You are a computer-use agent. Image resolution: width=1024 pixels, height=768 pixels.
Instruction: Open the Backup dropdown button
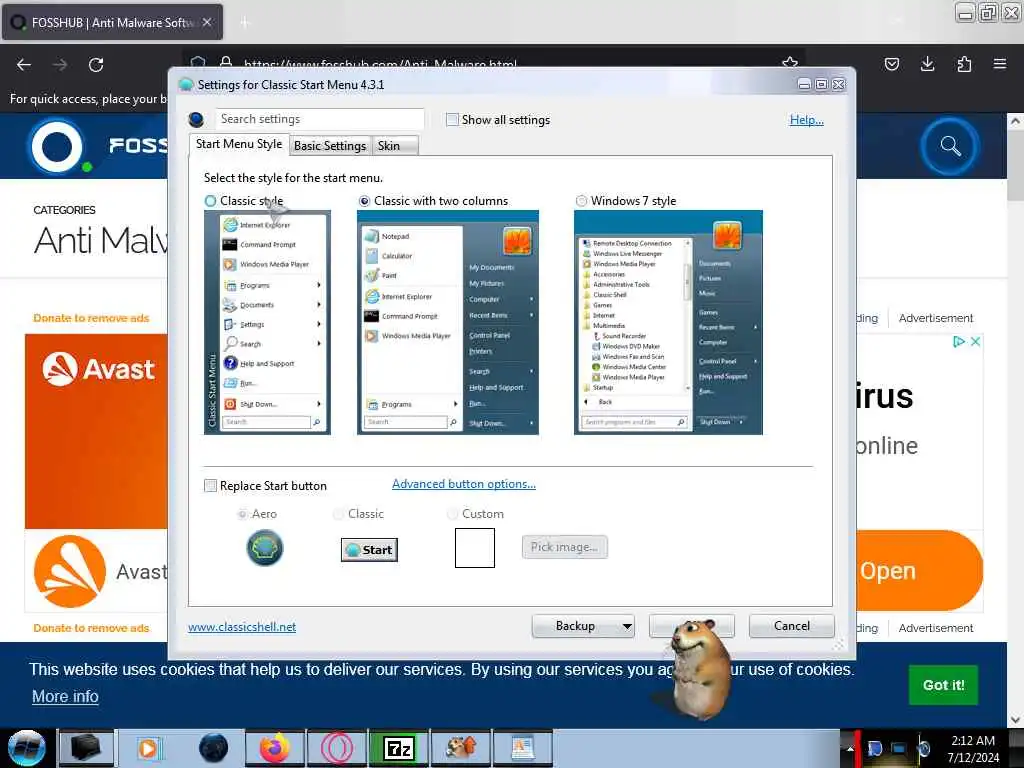coord(583,626)
